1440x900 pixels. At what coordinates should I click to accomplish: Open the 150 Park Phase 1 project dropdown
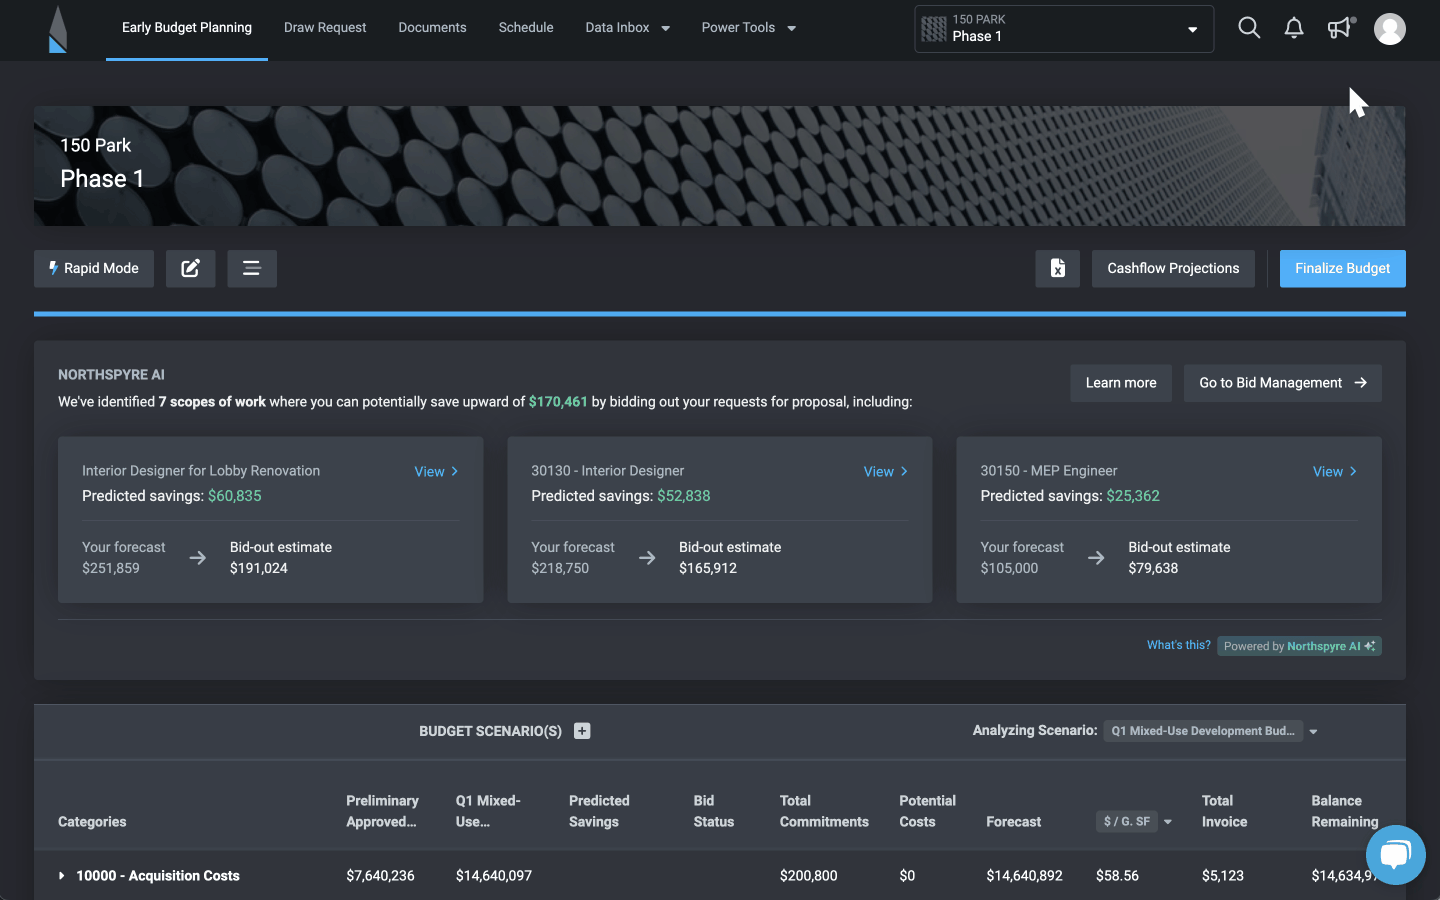[1064, 29]
